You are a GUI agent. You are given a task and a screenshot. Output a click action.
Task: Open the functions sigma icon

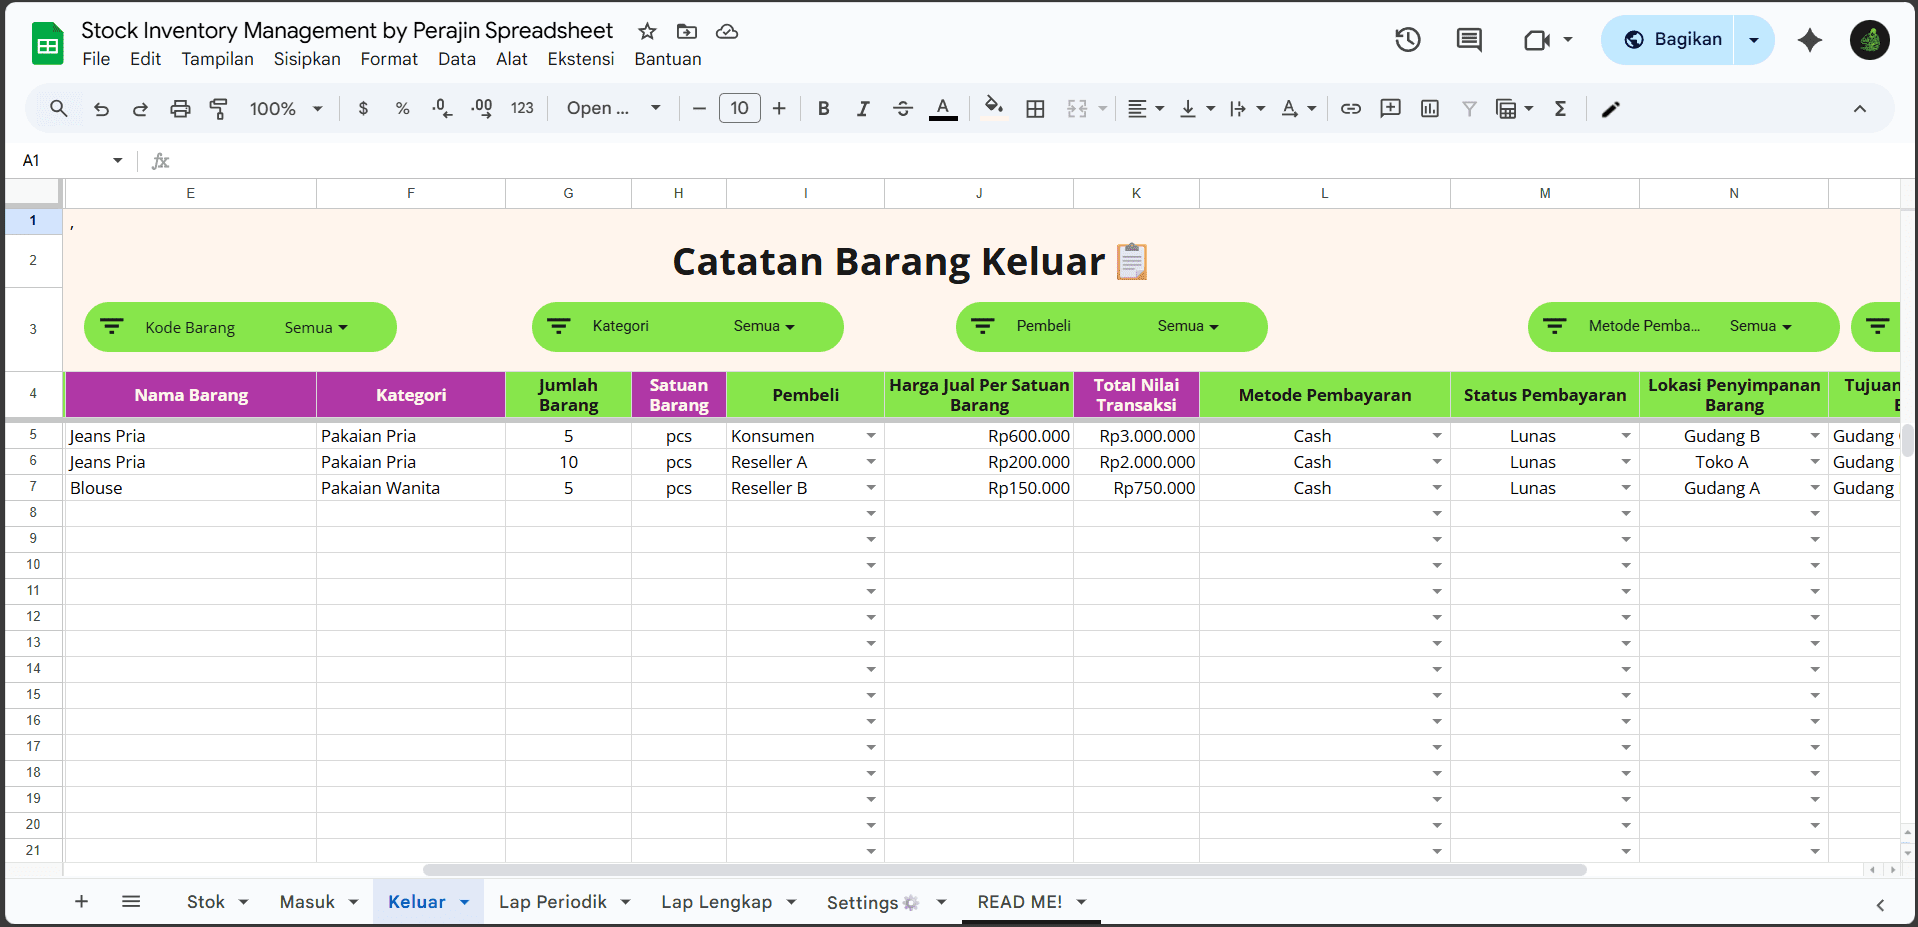click(1561, 108)
